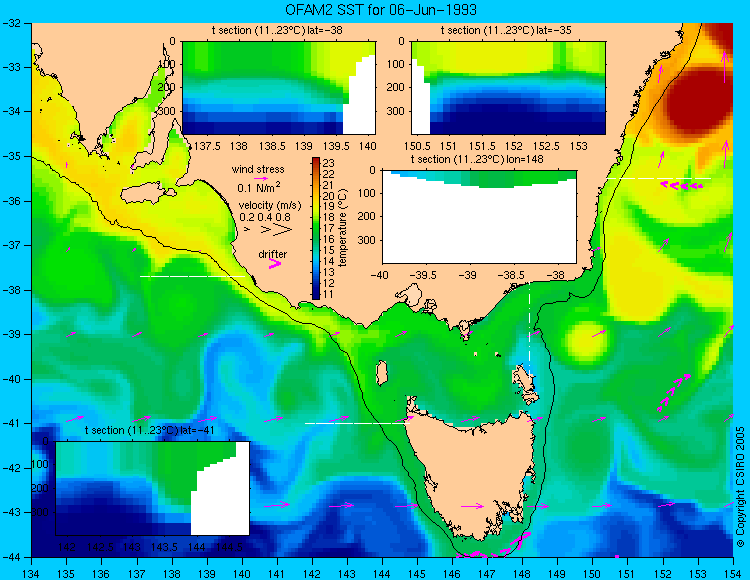Click color bar tick label '19'
The image size is (750, 580).
click(329, 207)
